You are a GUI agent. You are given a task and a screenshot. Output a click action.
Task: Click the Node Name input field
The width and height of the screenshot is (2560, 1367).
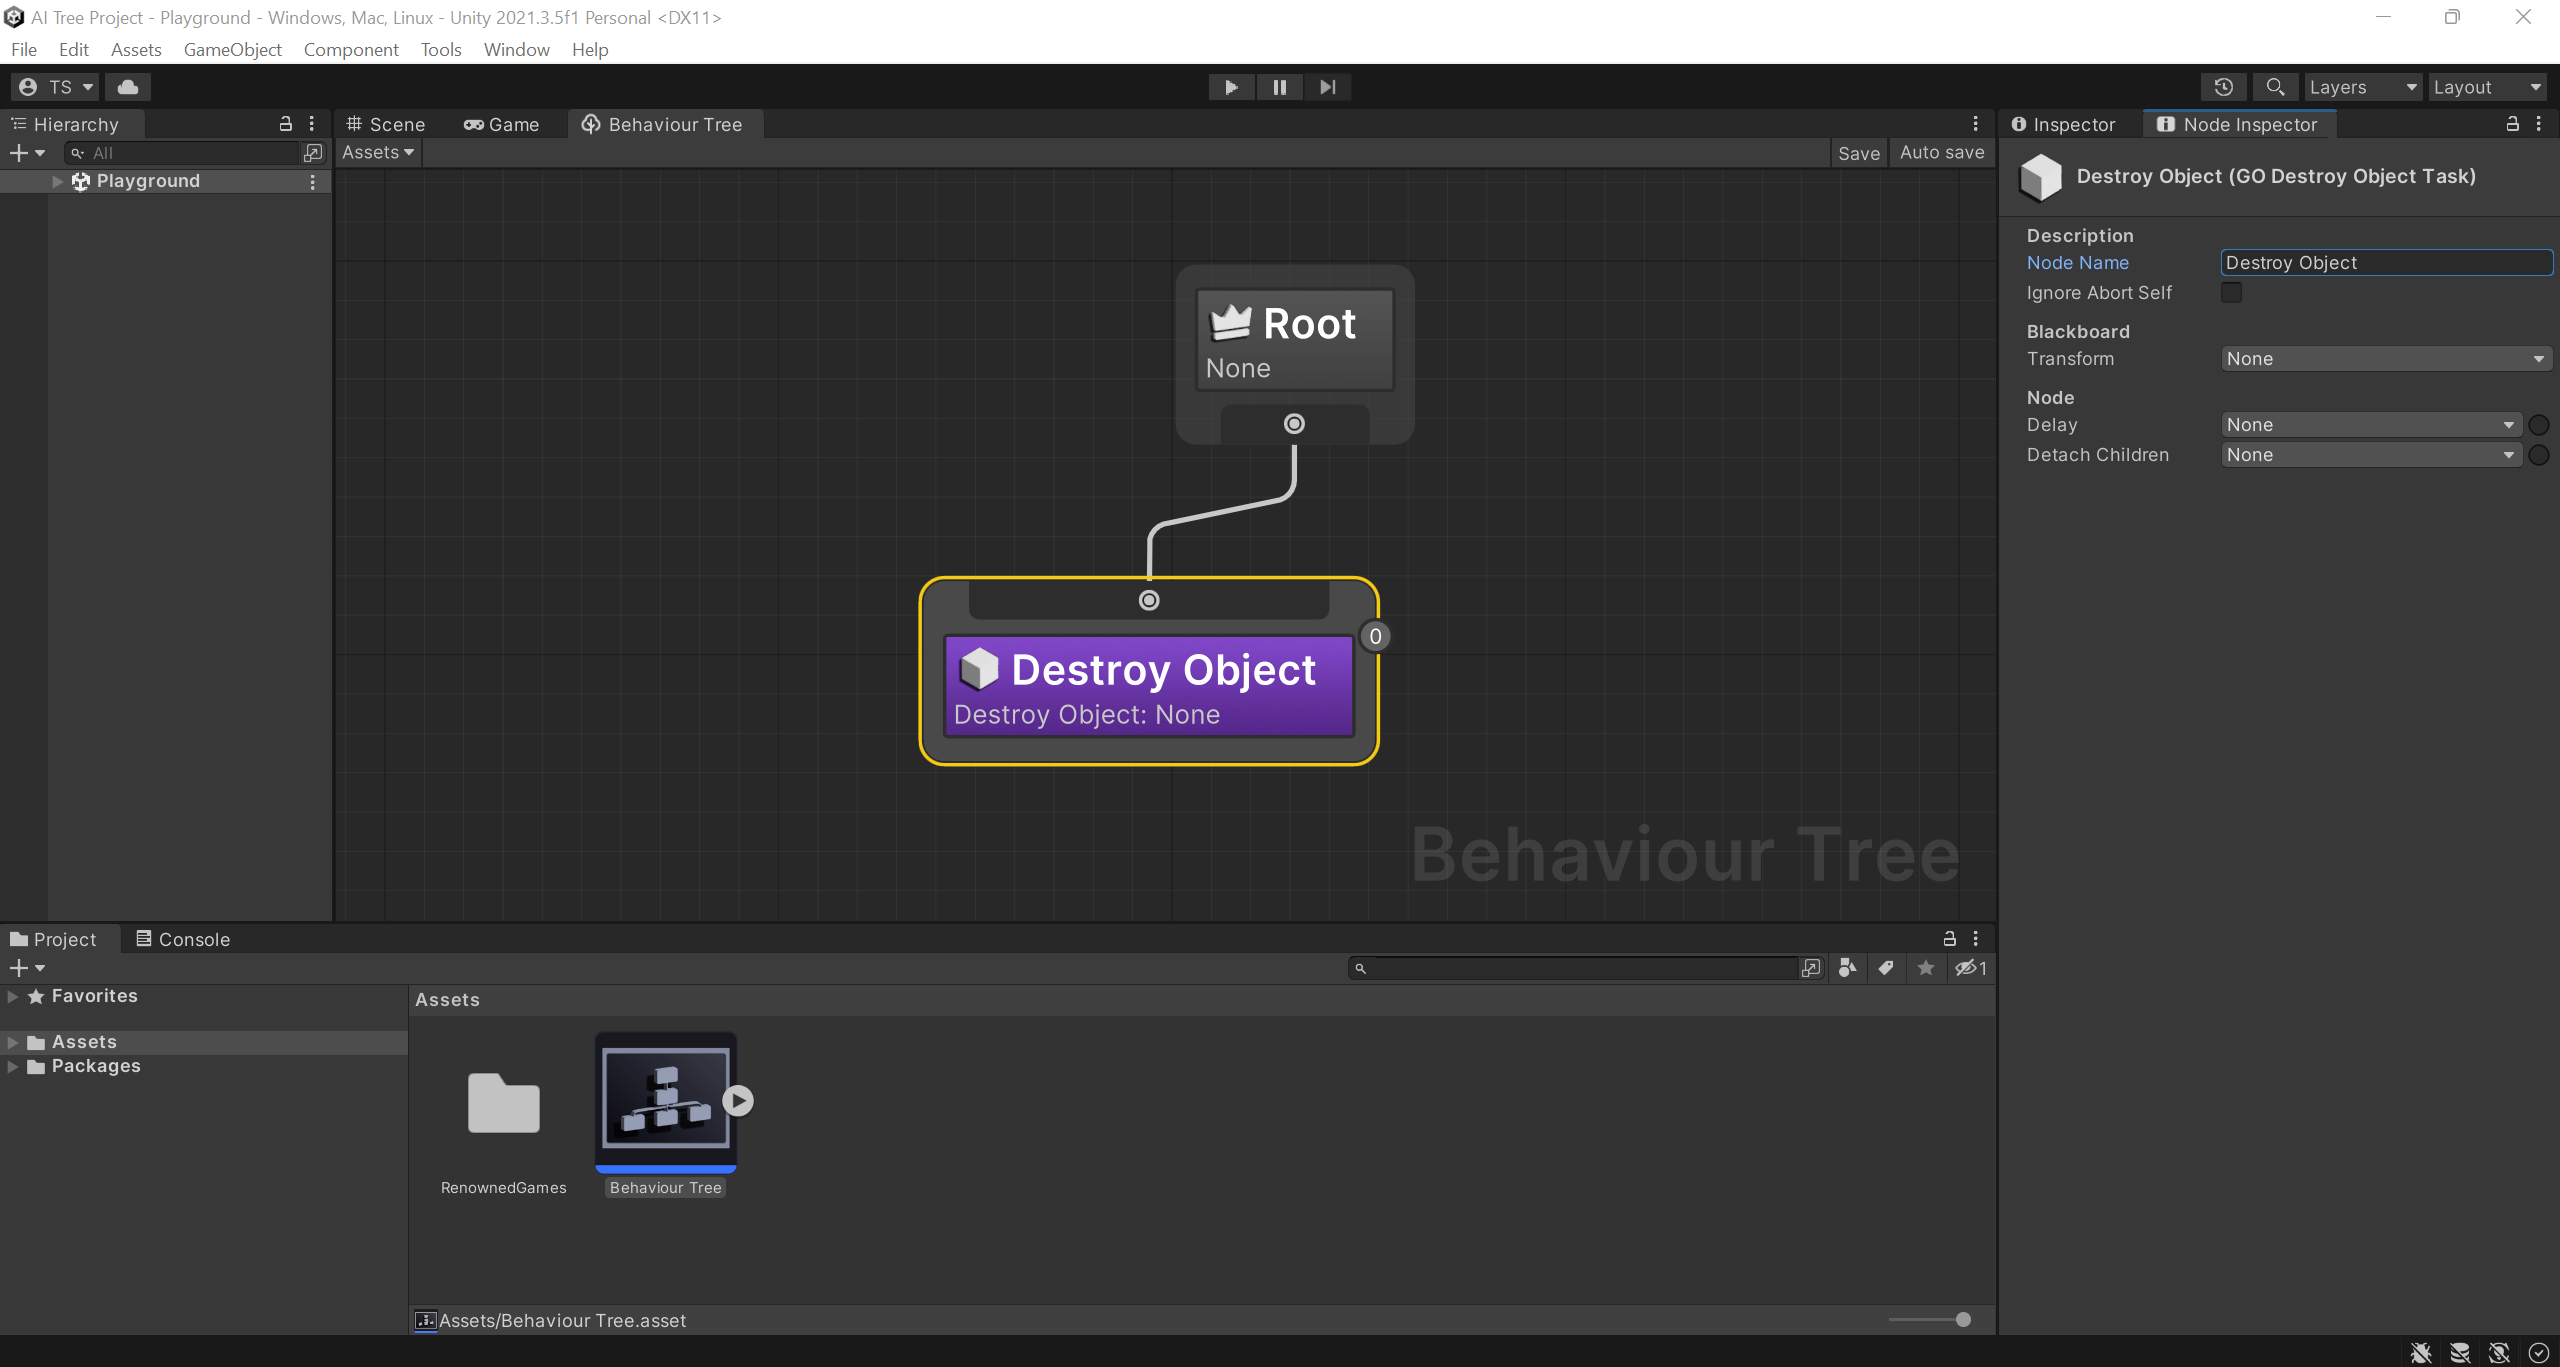click(2385, 263)
